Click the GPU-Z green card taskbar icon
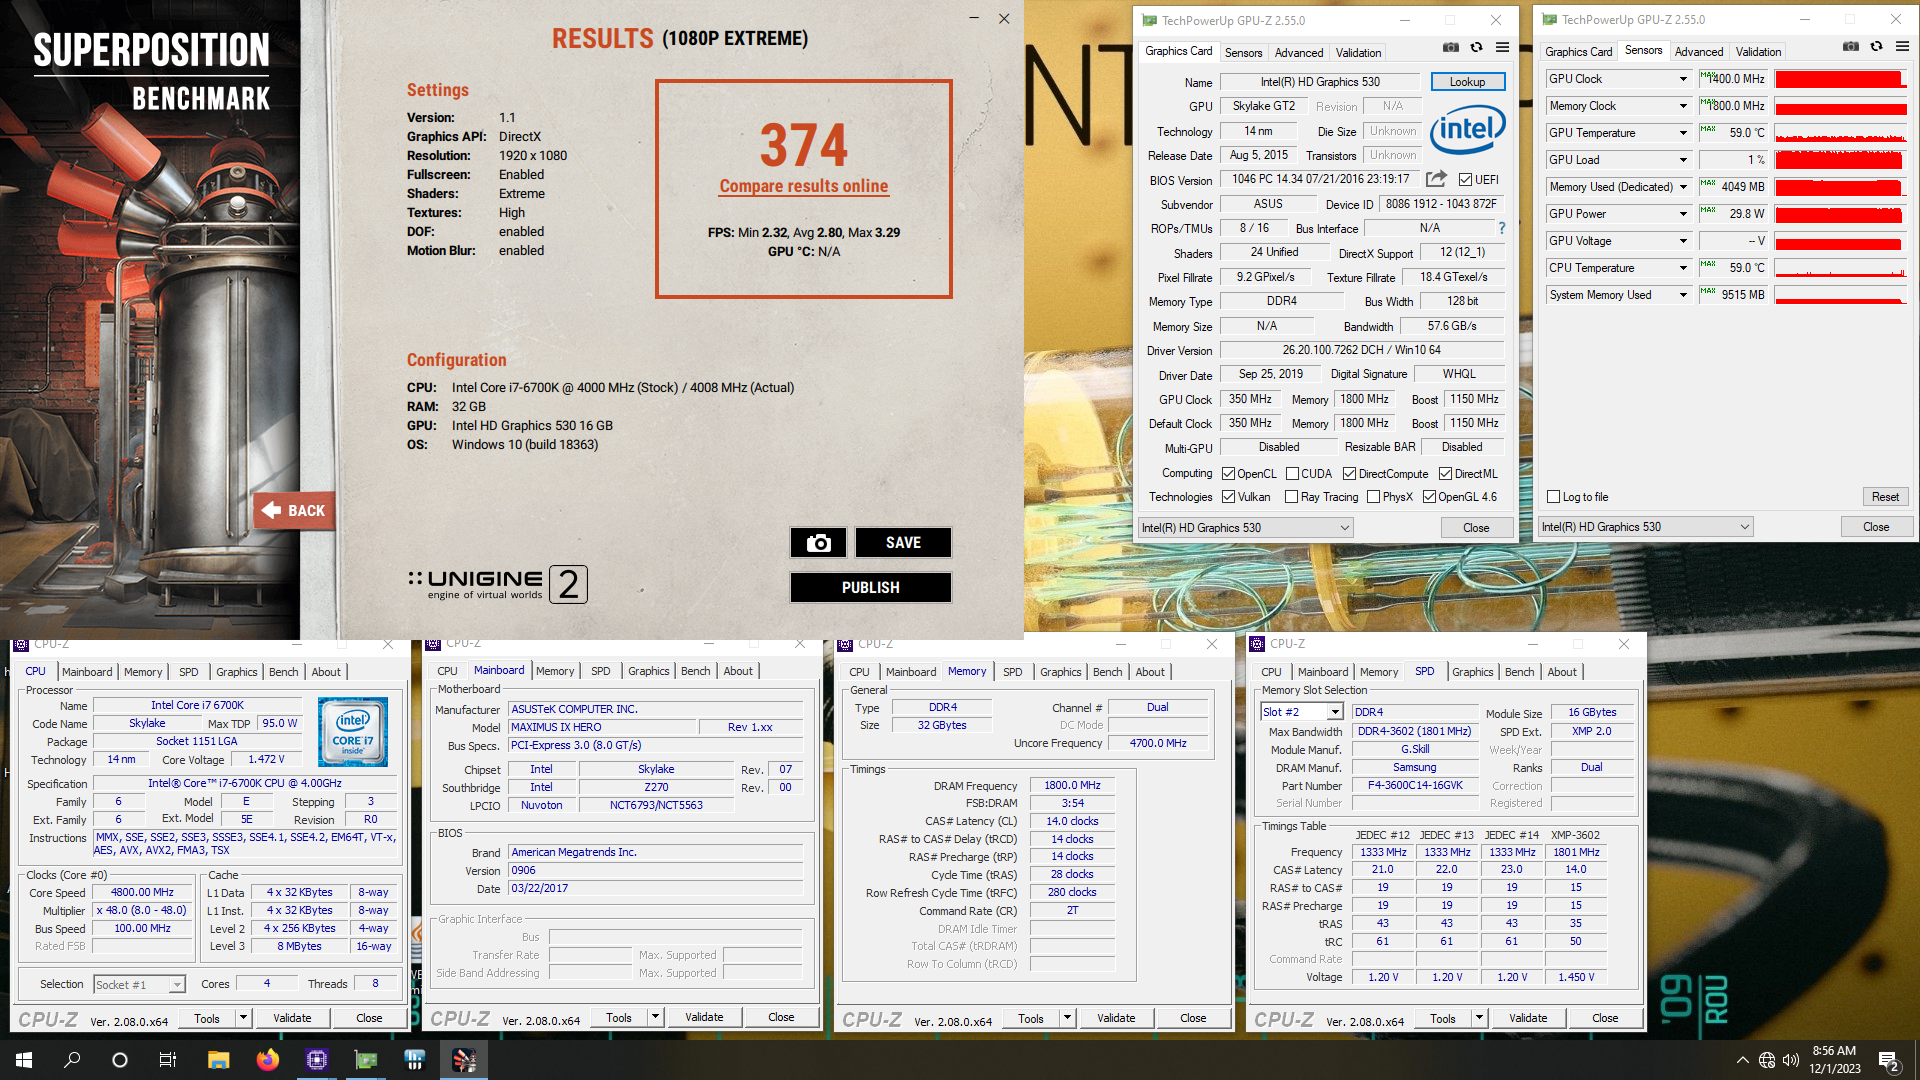Image resolution: width=1920 pixels, height=1080 pixels. (366, 1060)
